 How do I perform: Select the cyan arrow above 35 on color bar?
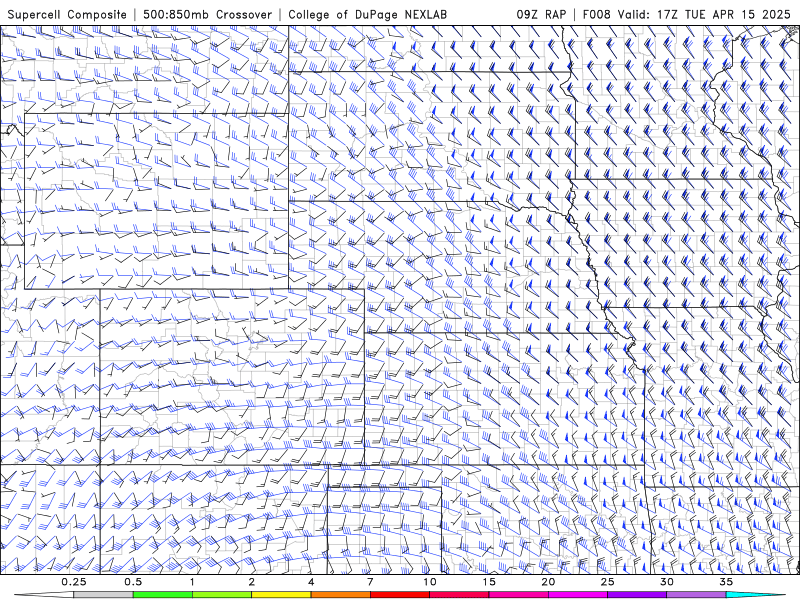(x=756, y=595)
